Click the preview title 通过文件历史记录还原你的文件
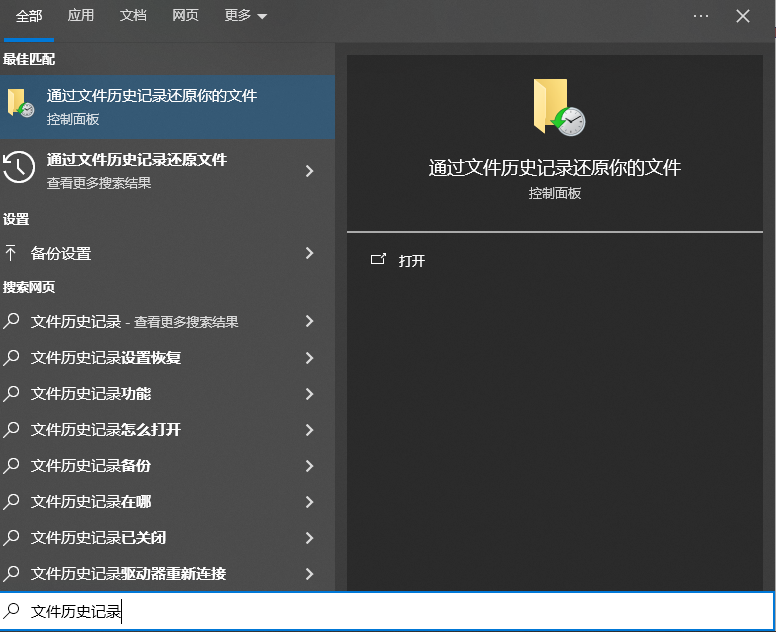 554,168
